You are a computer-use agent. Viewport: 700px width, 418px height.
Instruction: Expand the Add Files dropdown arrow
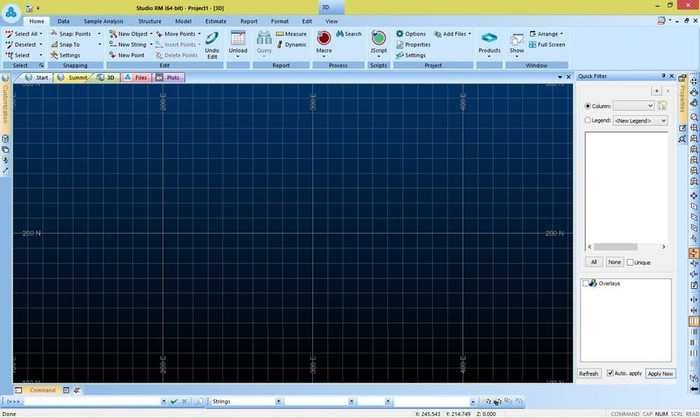pyautogui.click(x=470, y=34)
